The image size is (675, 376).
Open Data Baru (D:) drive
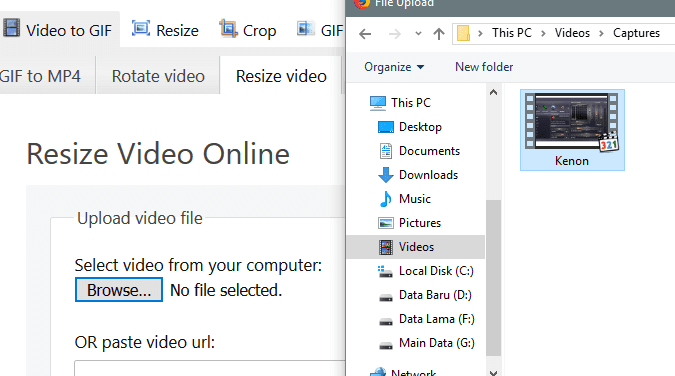pyautogui.click(x=435, y=295)
